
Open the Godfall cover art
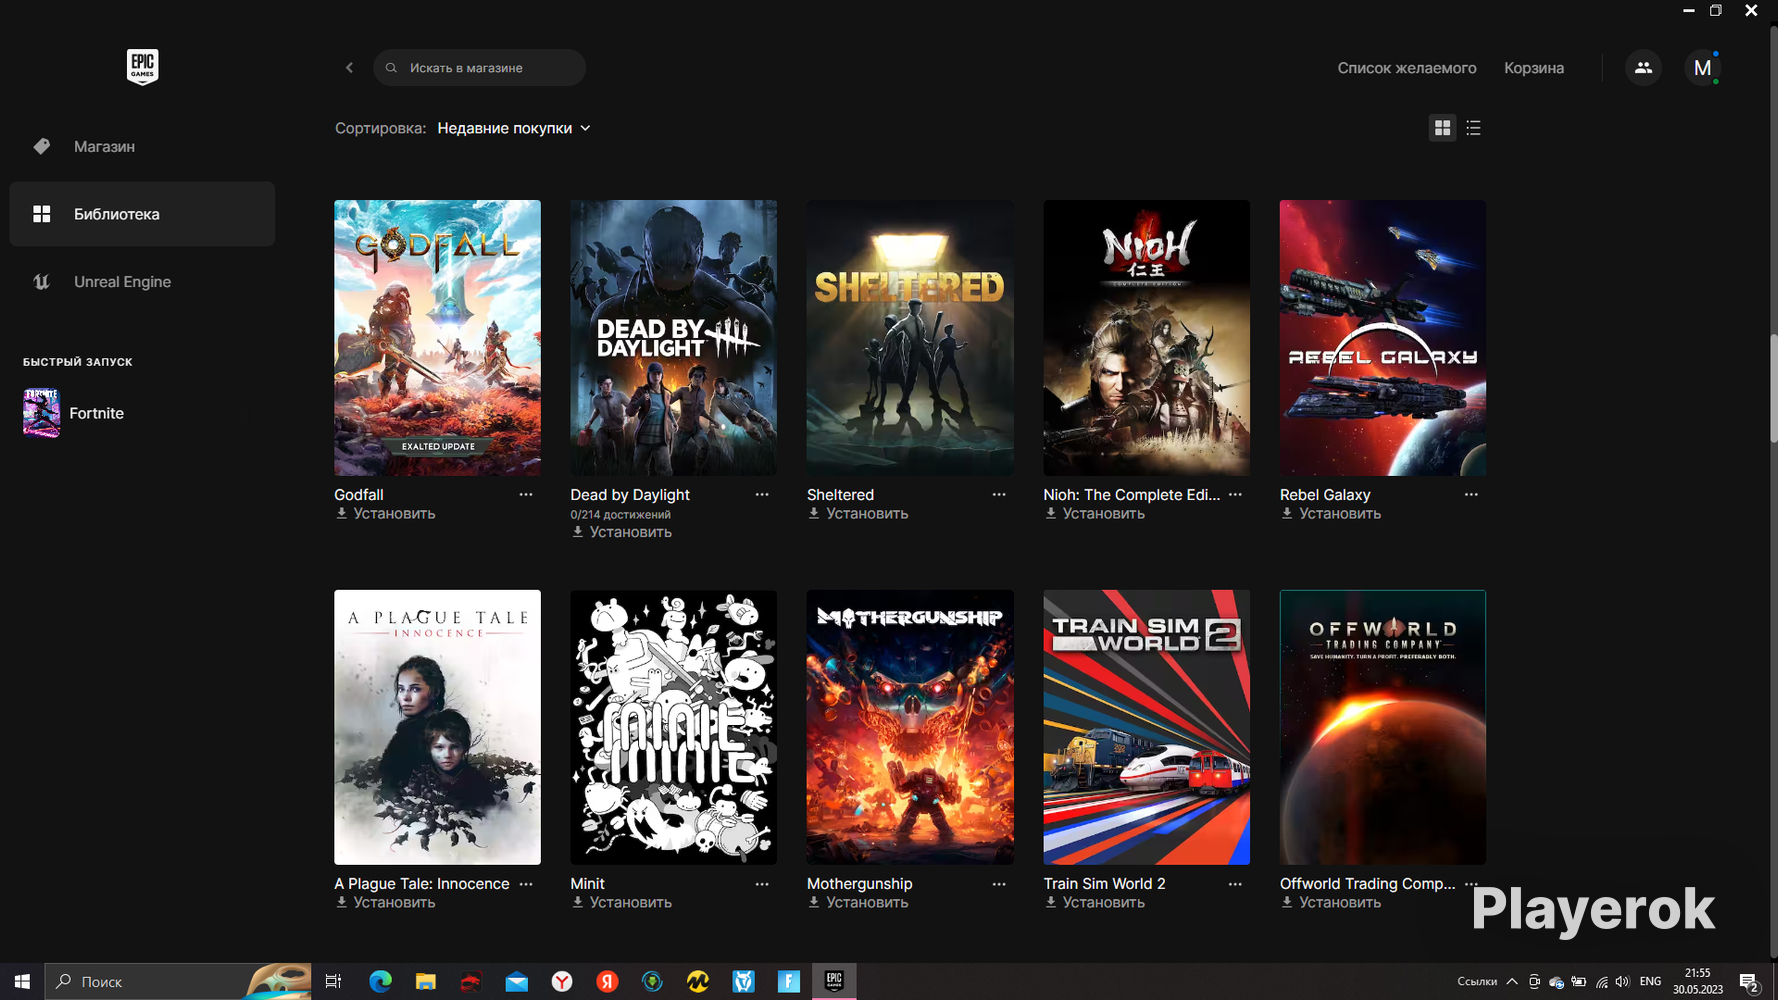tap(437, 338)
